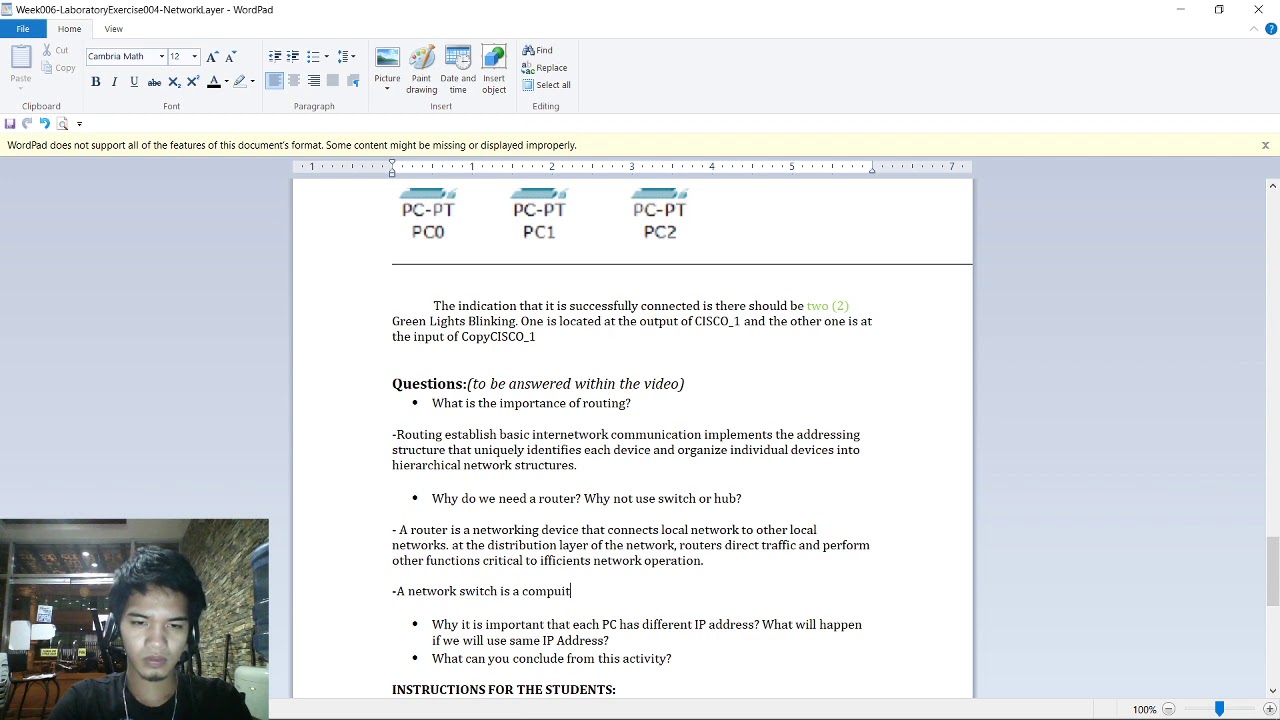Open the Cambria Math font family dropdown
The height and width of the screenshot is (720, 1280).
(x=161, y=56)
